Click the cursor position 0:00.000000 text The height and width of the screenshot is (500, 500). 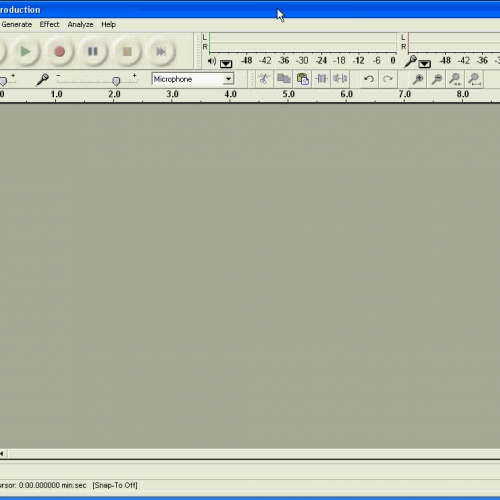click(39, 485)
